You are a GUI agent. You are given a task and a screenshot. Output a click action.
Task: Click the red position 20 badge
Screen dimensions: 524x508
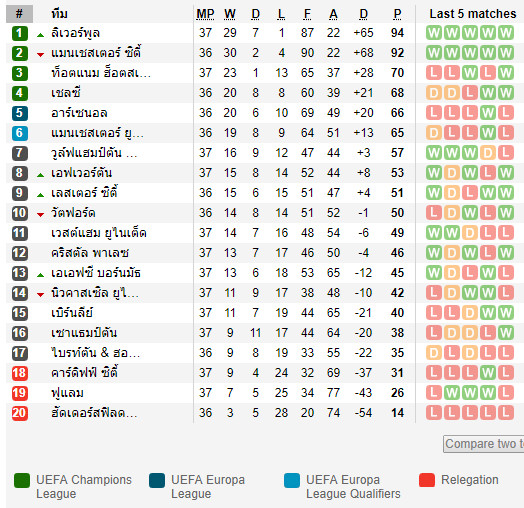click(20, 413)
